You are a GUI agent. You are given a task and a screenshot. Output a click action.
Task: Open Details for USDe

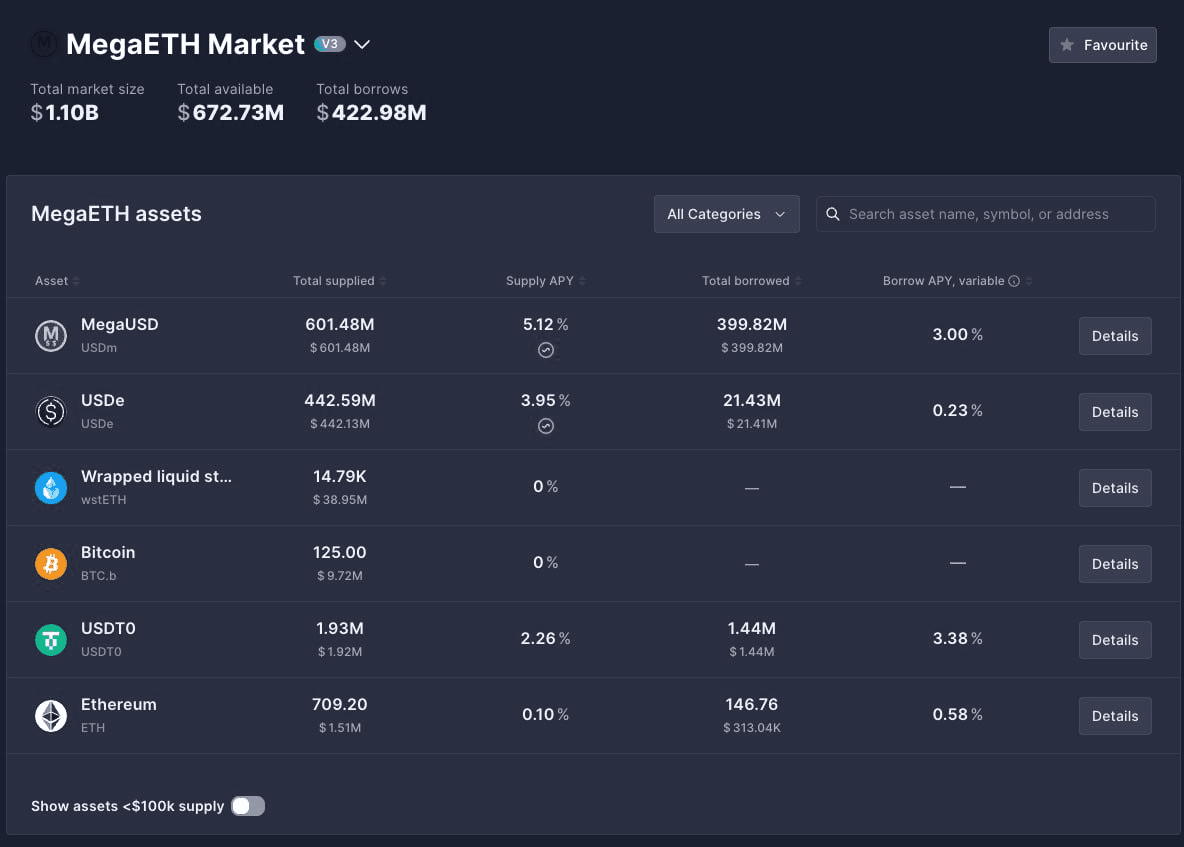tap(1115, 412)
